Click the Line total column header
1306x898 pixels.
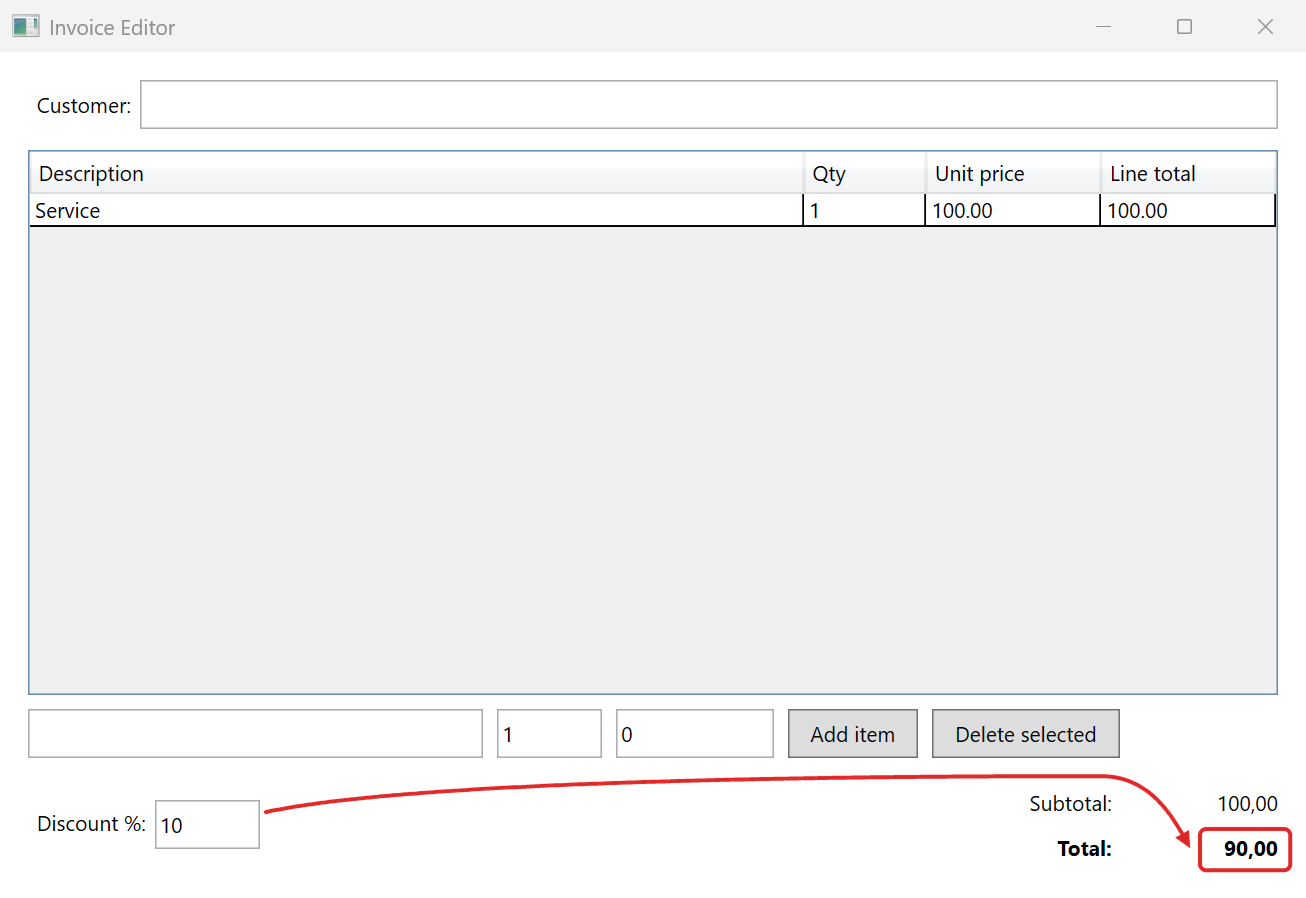click(1188, 173)
